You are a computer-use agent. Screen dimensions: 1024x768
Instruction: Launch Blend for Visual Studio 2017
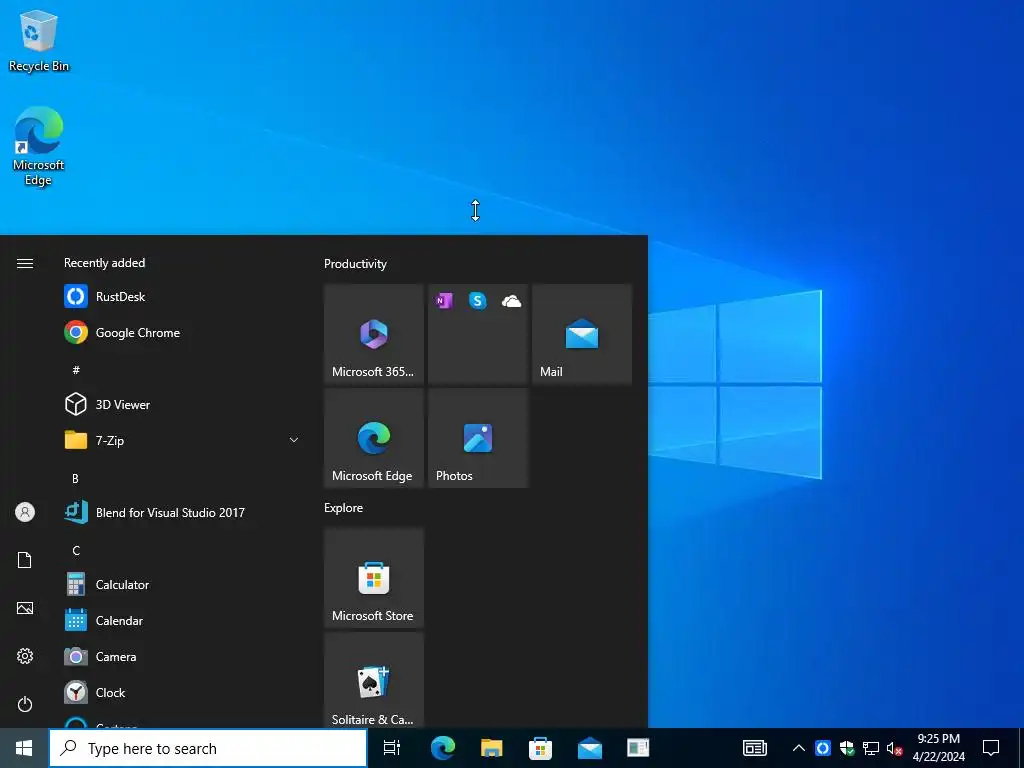coord(183,513)
